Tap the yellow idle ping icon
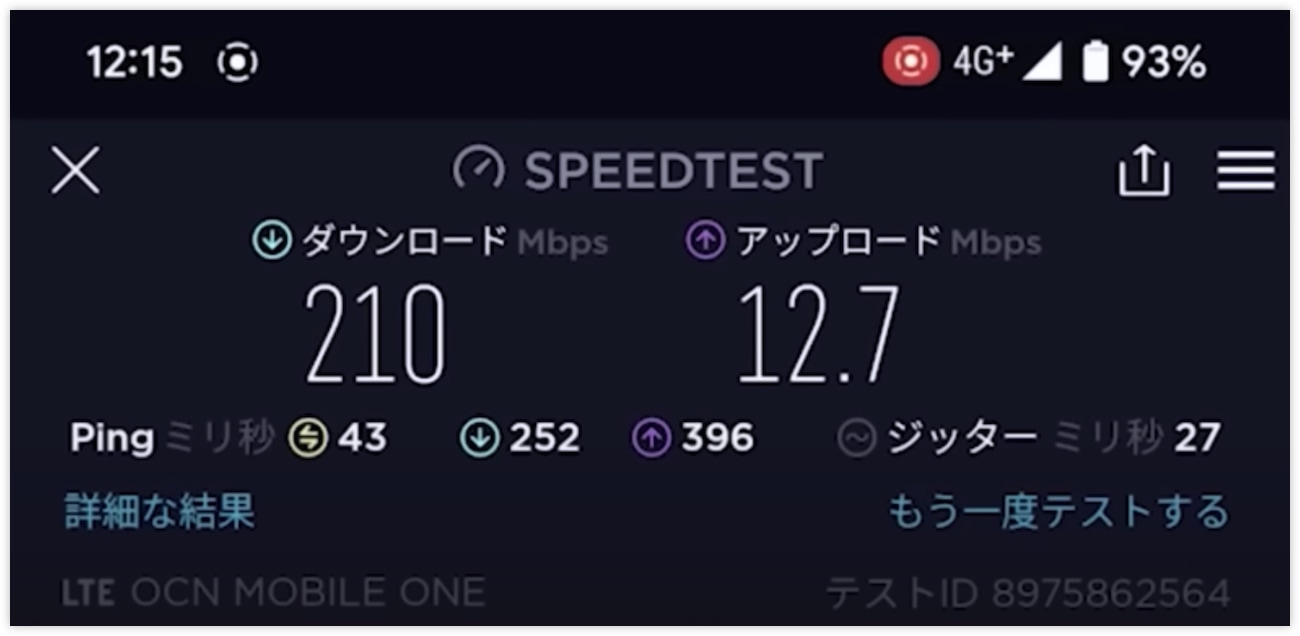Screen dimensions: 1300x636 point(308,438)
